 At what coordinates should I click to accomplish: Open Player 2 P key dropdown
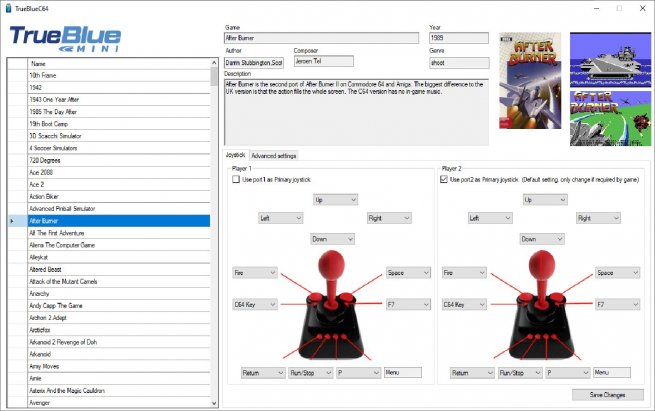pyautogui.click(x=568, y=373)
